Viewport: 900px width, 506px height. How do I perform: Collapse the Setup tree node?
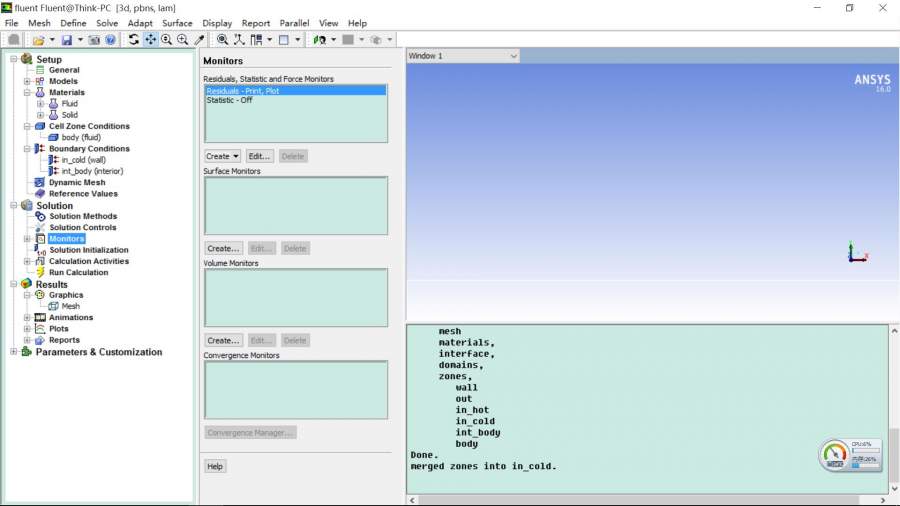13,59
